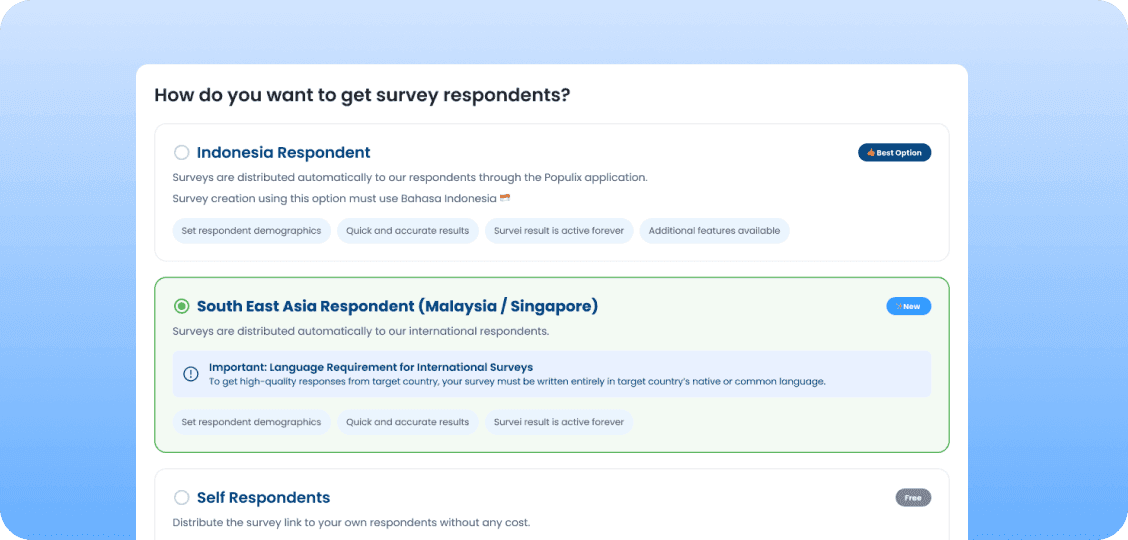Screen dimensions: 1128x540
Task: Select the South East Asia Respondent radio button
Action: [x=182, y=306]
